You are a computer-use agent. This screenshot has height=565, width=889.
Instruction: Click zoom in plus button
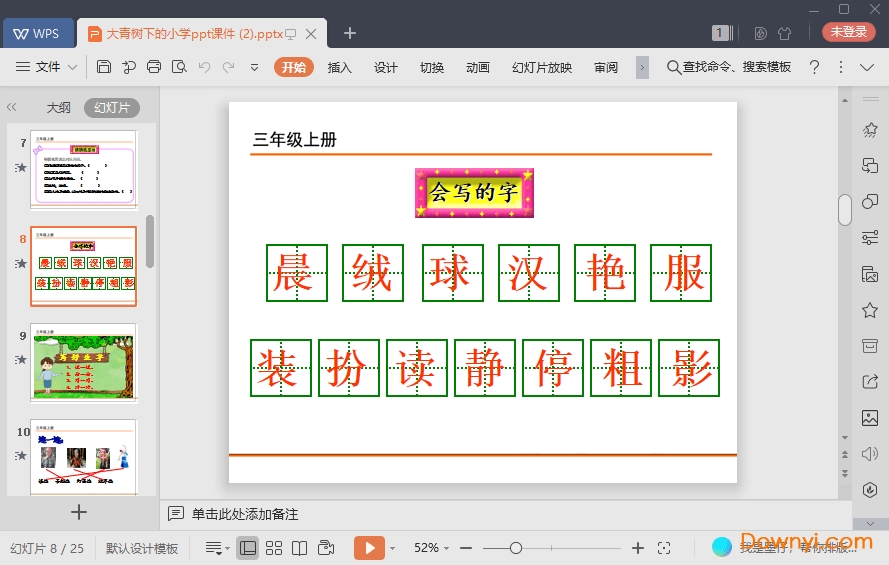638,548
